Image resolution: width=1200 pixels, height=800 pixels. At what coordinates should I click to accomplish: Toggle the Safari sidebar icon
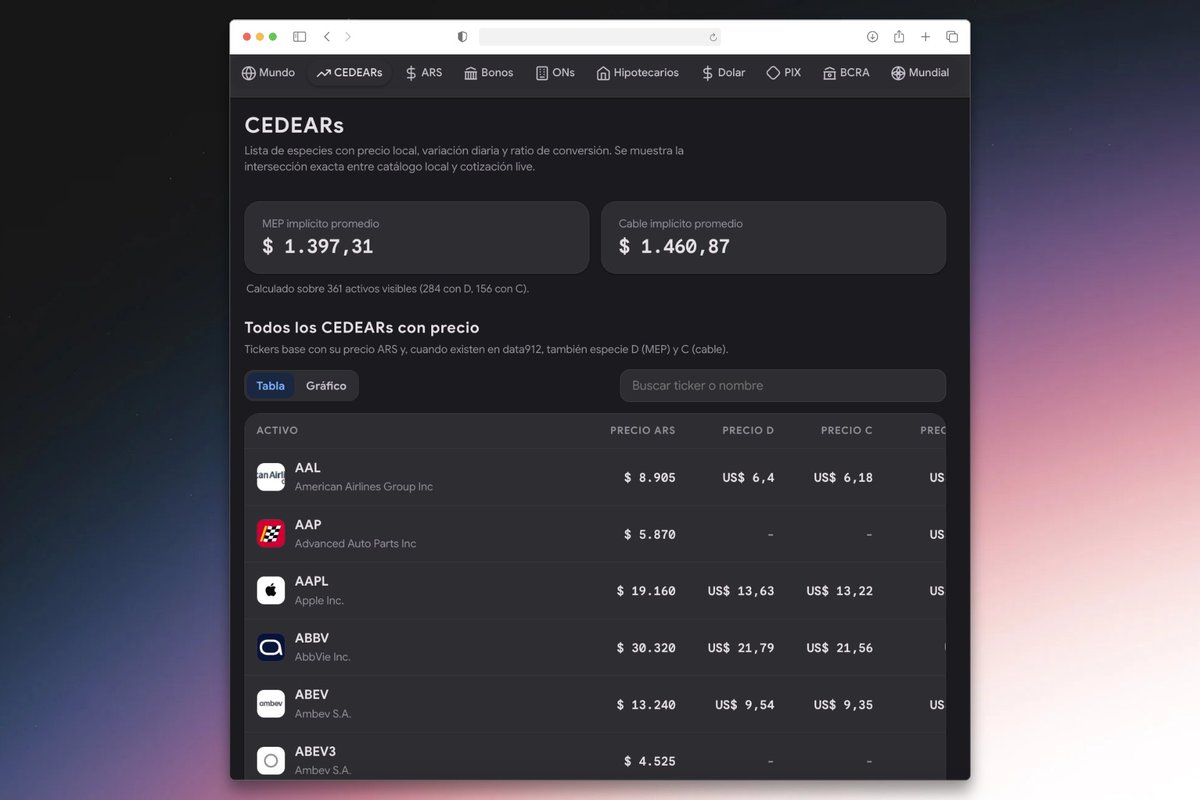pyautogui.click(x=299, y=37)
